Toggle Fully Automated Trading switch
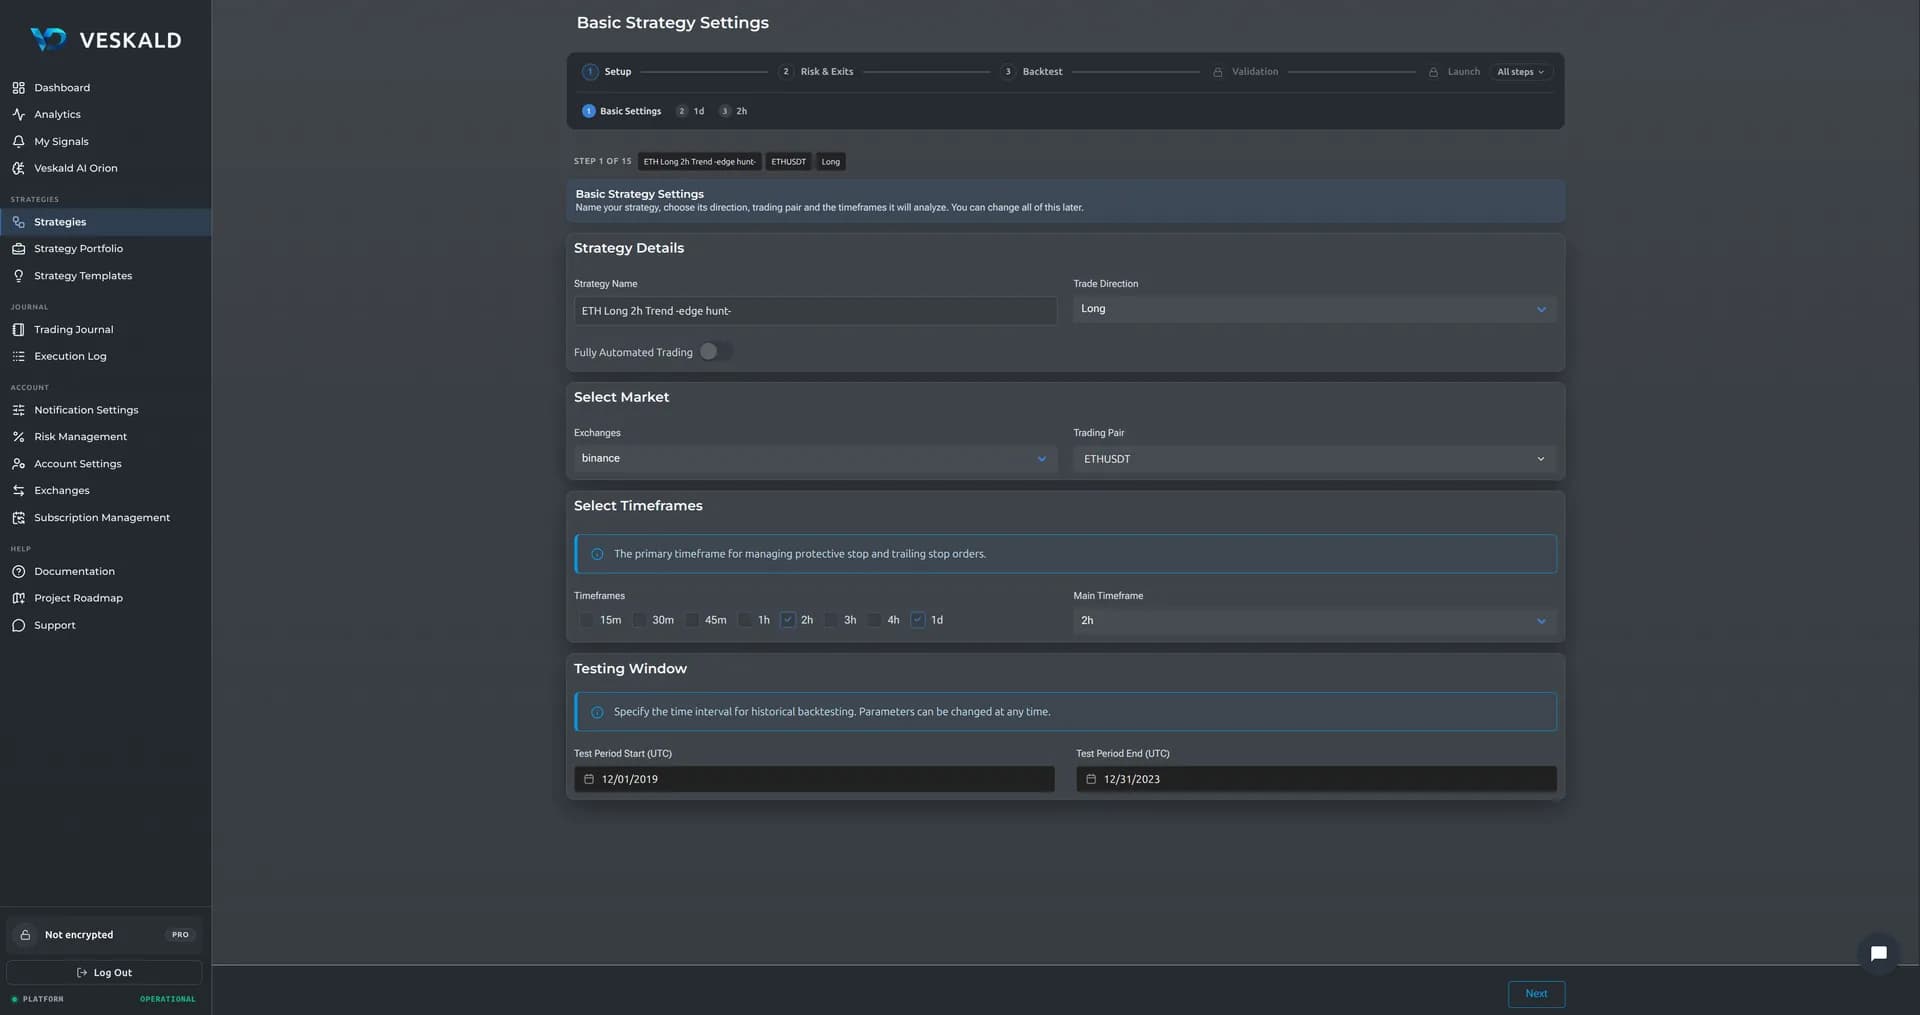This screenshot has height=1015, width=1920. [715, 351]
